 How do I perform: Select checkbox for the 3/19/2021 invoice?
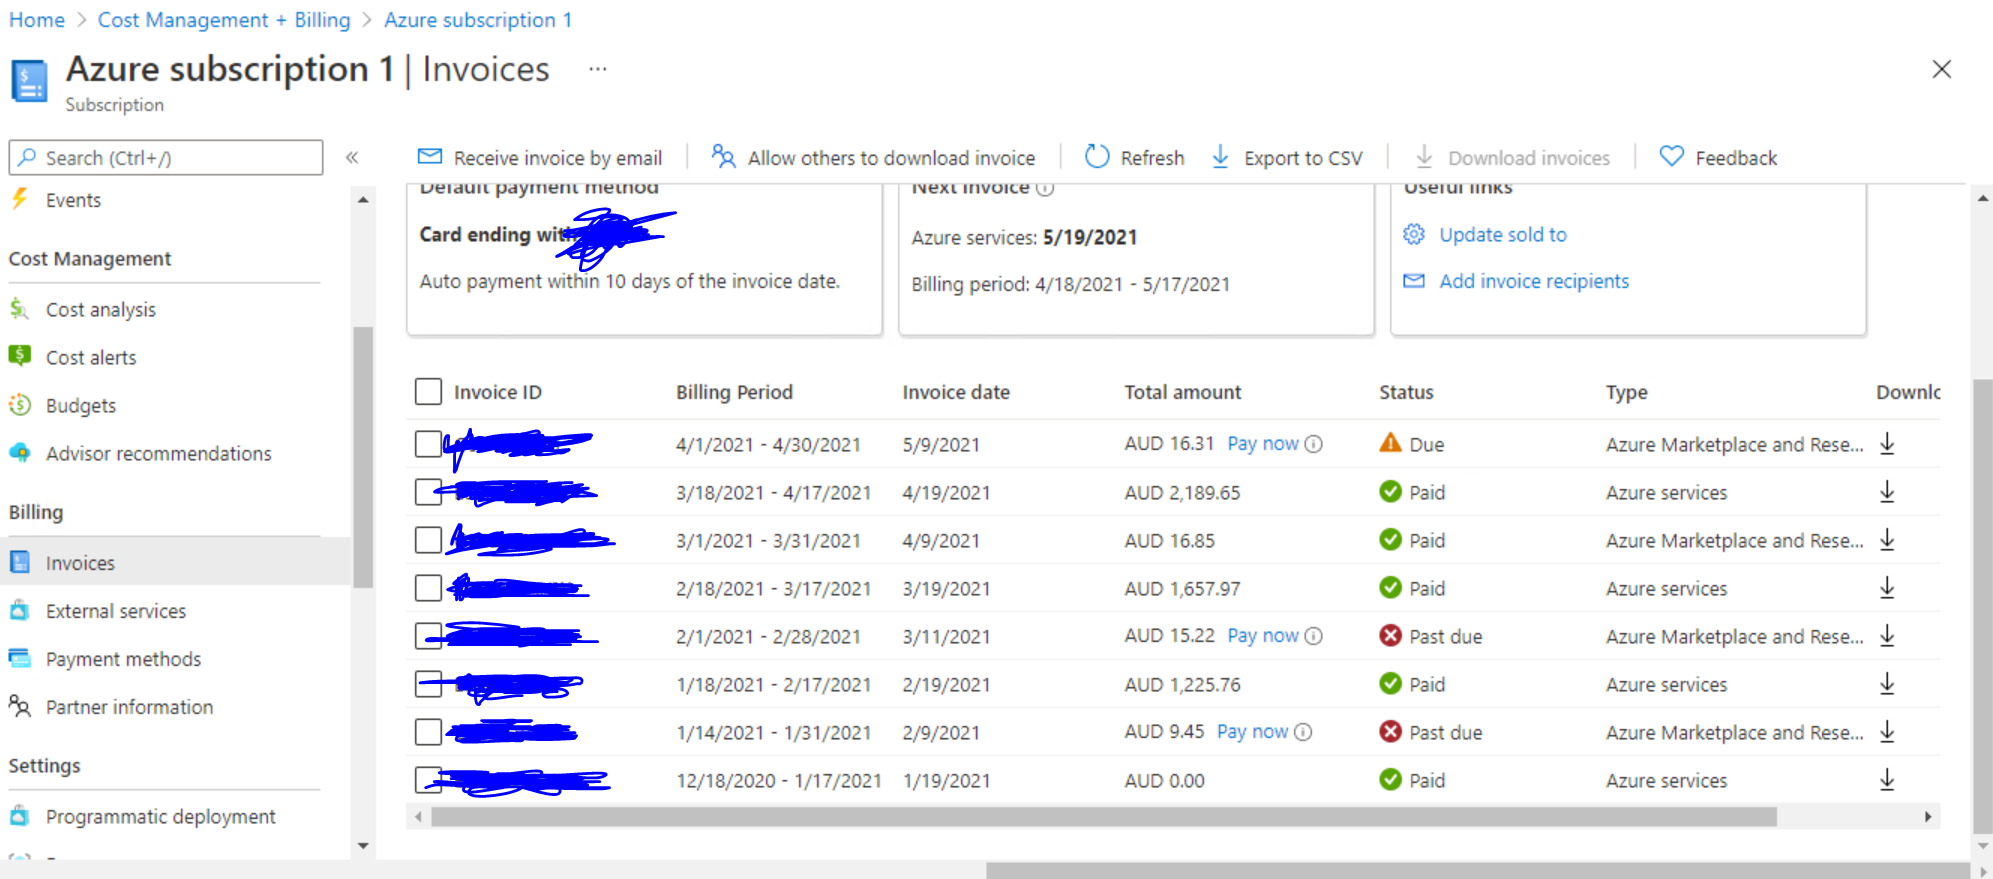(428, 588)
